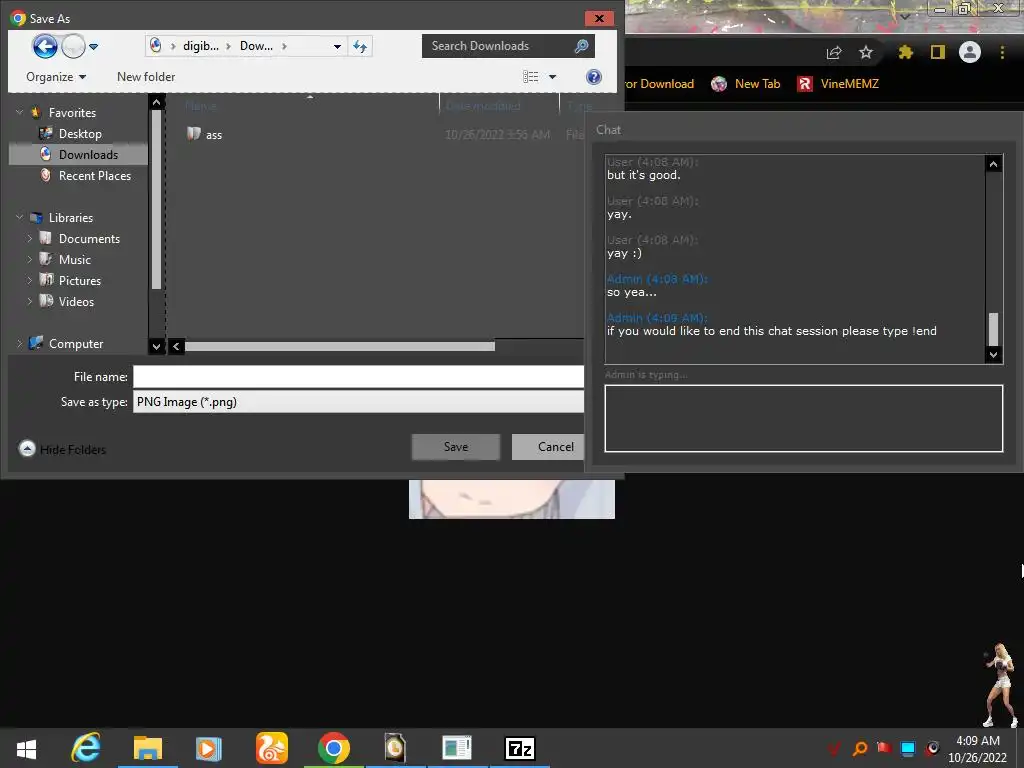Click the tray magnifier icon
Image resolution: width=1024 pixels, height=768 pixels.
pos(859,748)
